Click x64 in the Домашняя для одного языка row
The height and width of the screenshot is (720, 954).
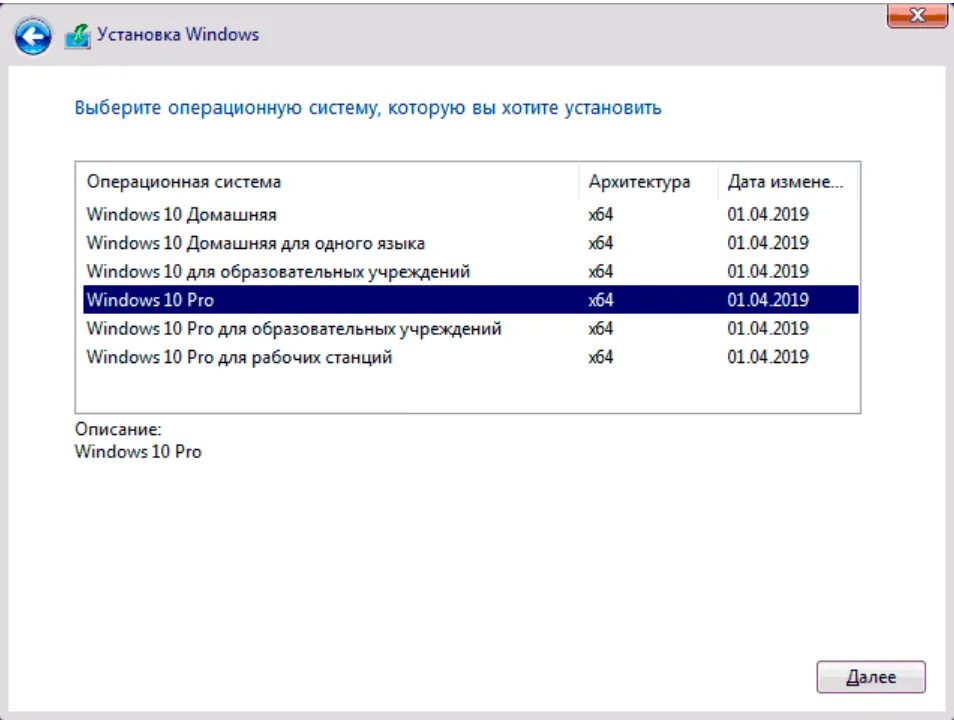pos(601,243)
